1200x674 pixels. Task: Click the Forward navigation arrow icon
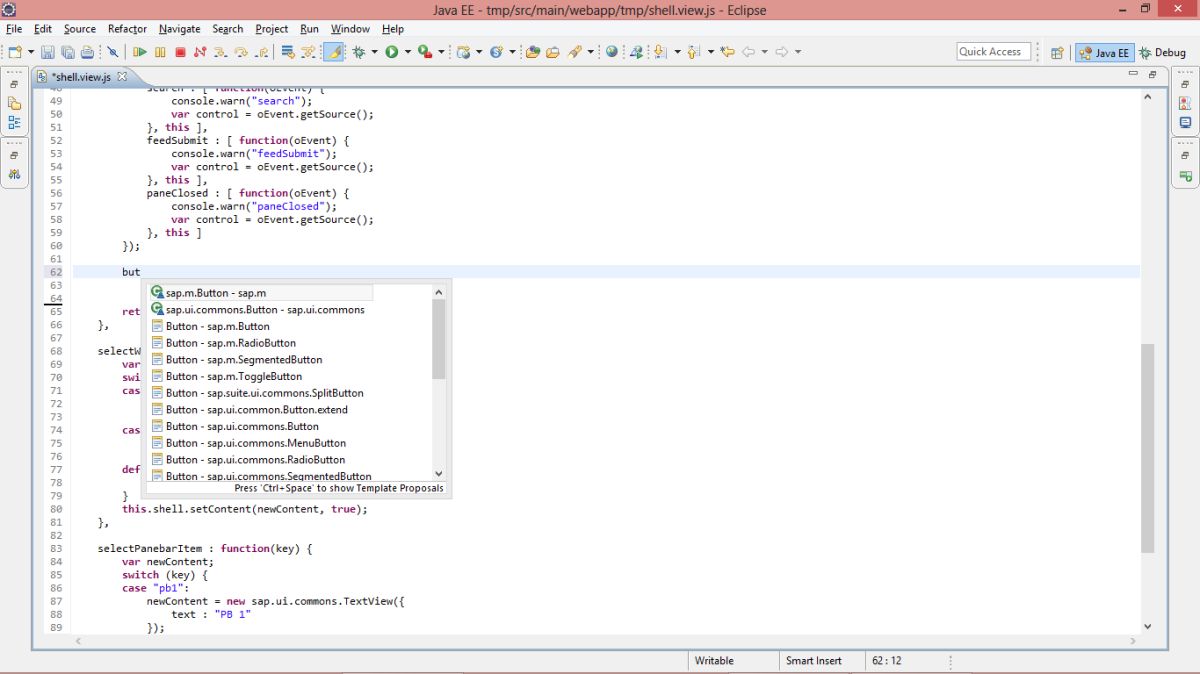(782, 52)
